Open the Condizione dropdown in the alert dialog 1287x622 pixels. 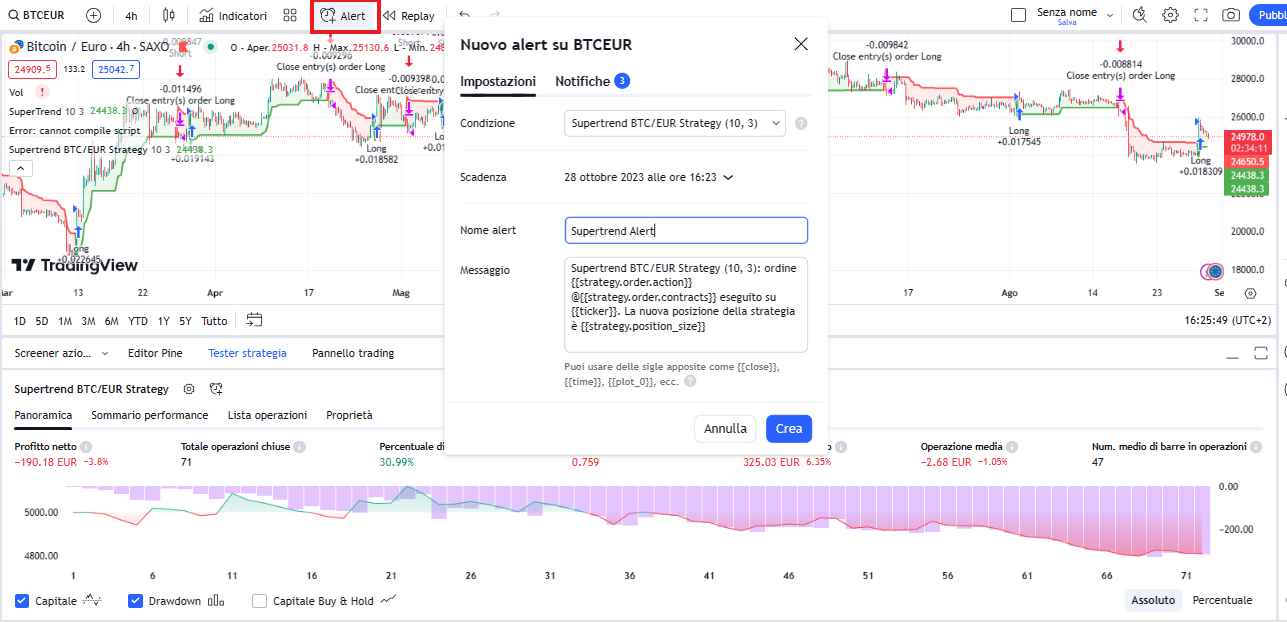675,123
